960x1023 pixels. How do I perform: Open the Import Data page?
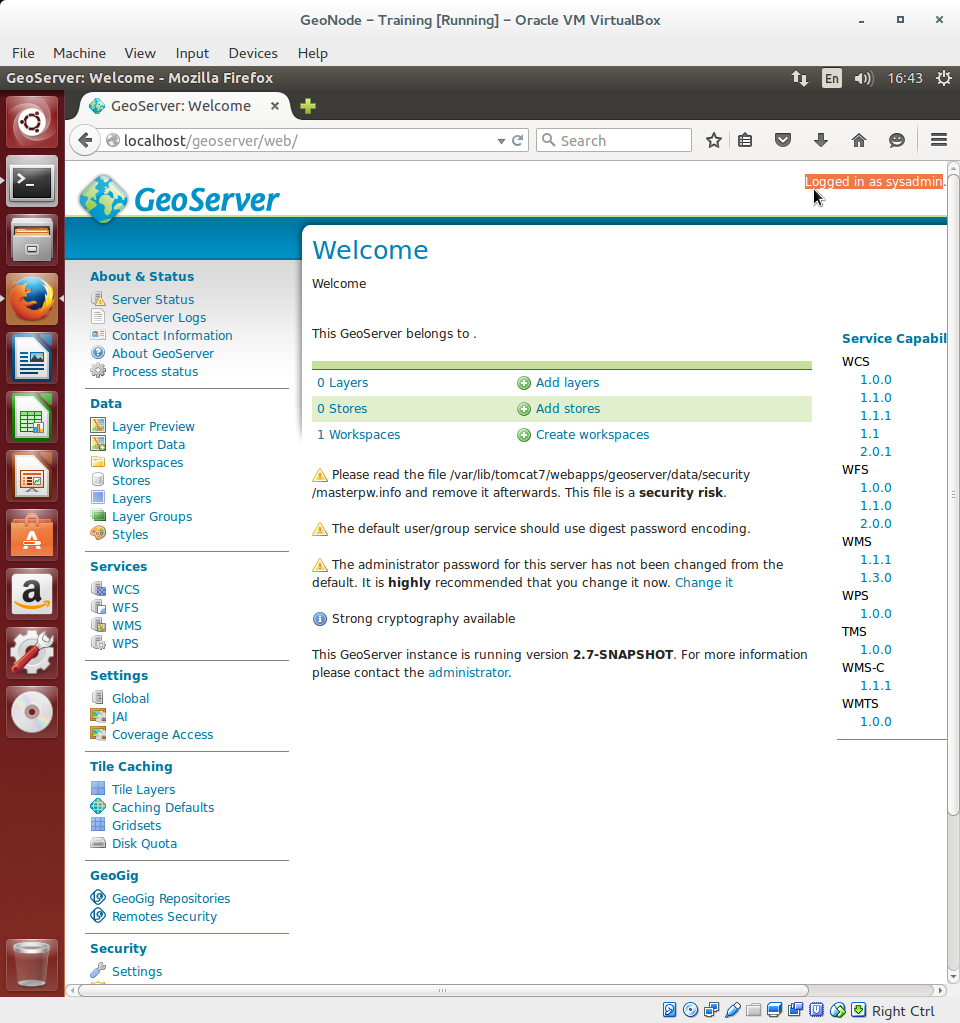point(148,444)
